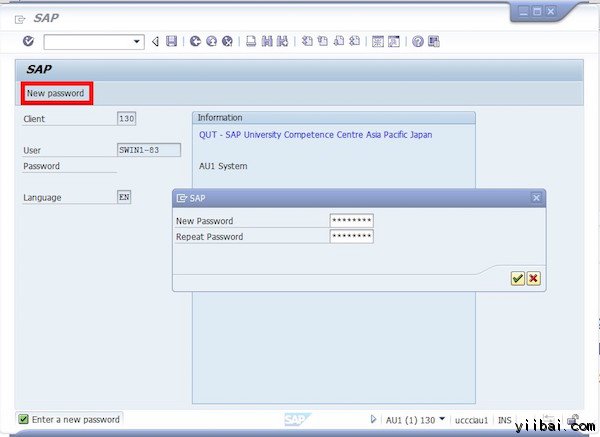Click the QUT SAP University Competence Centre text
This screenshot has width=600, height=437.
pyautogui.click(x=315, y=135)
